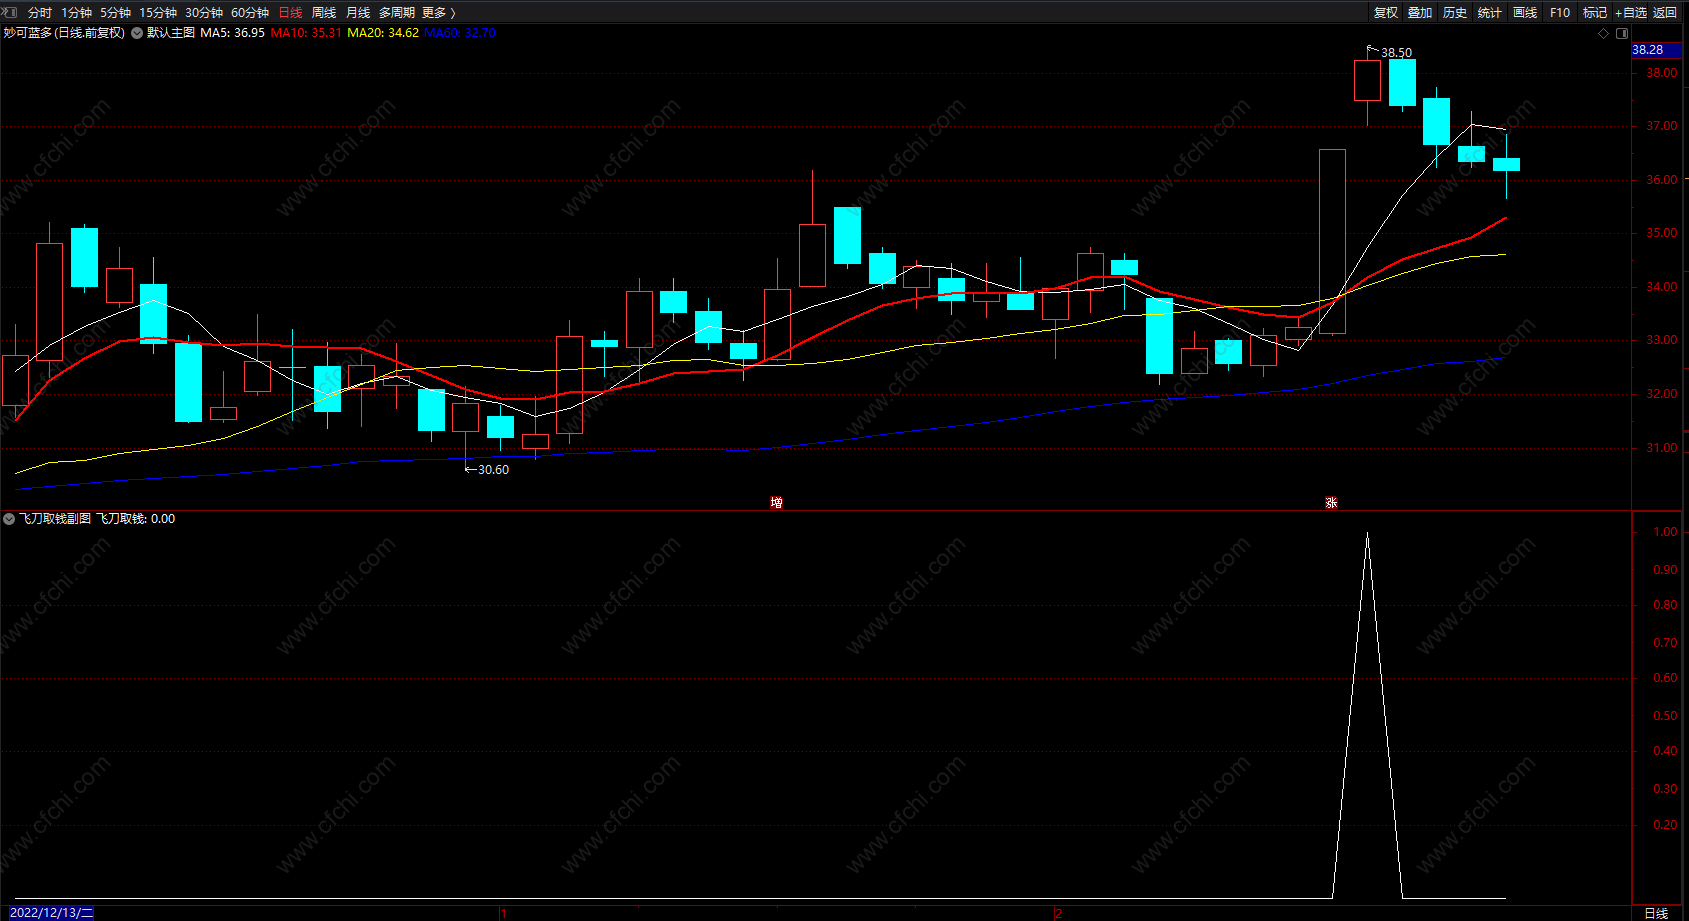
Task: Open the 多周期 multi-period view
Action: pos(397,12)
